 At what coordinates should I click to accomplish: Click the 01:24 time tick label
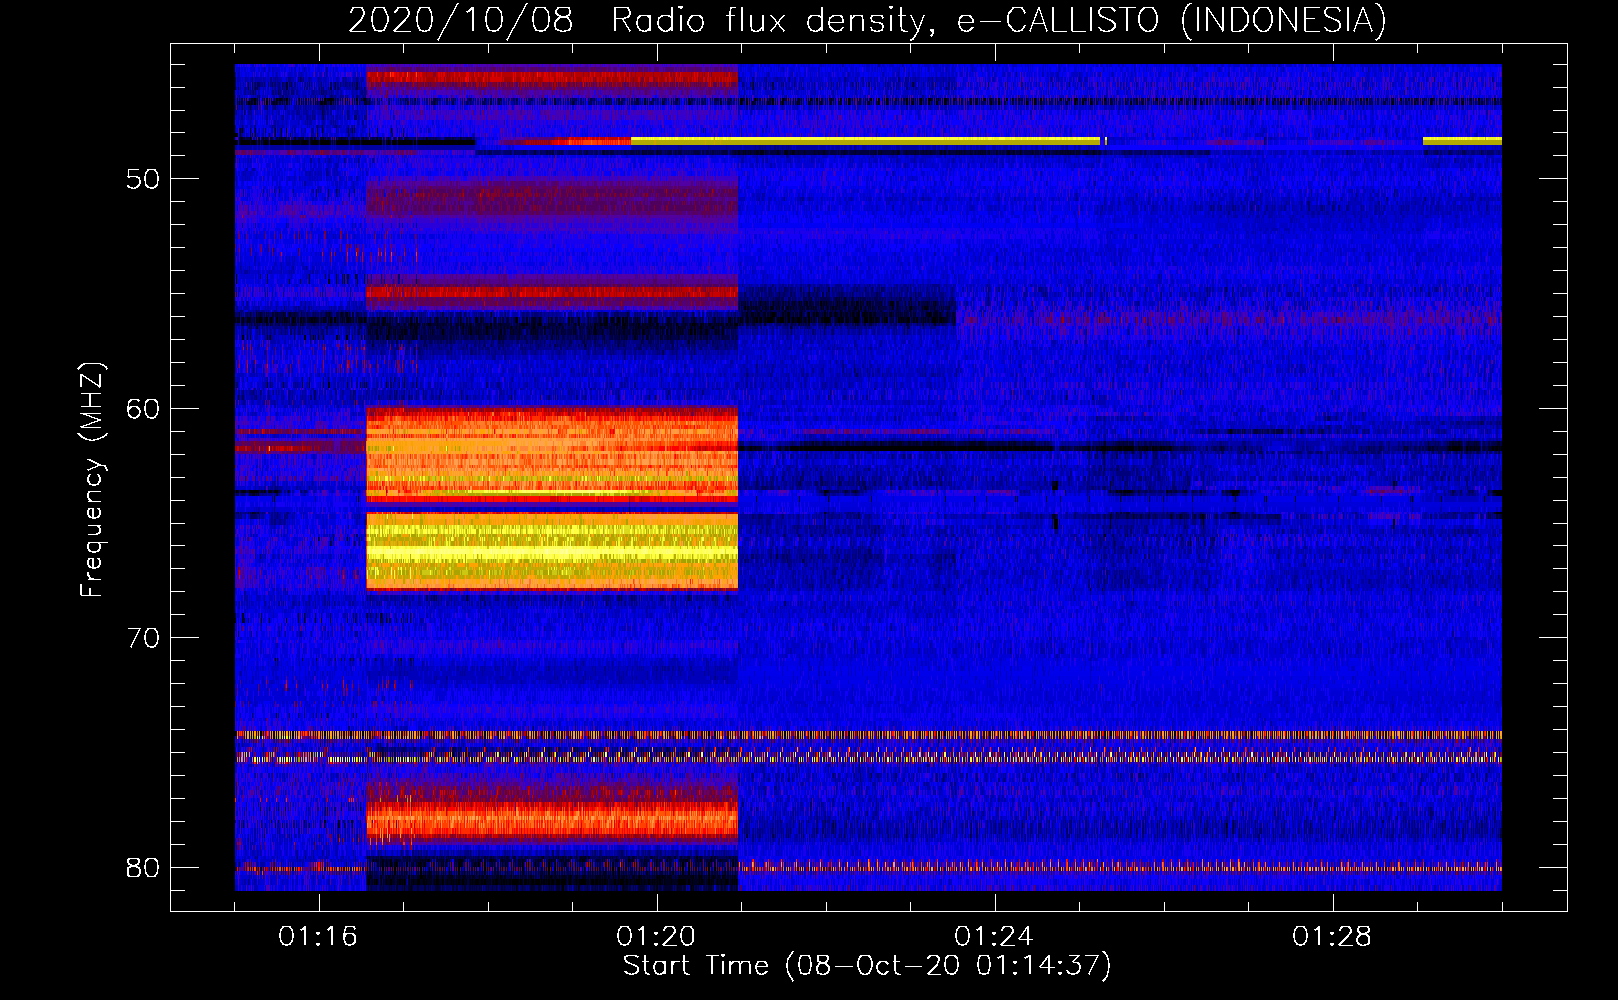(x=994, y=937)
